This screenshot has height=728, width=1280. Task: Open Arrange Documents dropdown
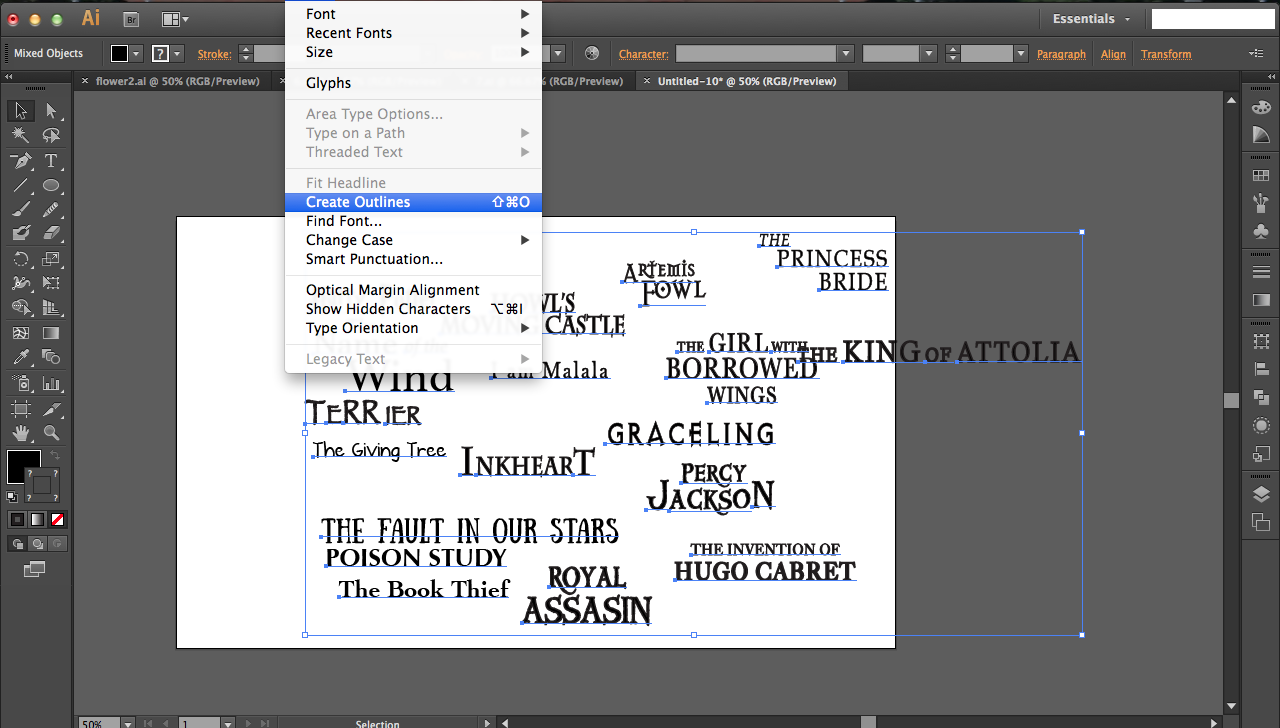pos(175,19)
